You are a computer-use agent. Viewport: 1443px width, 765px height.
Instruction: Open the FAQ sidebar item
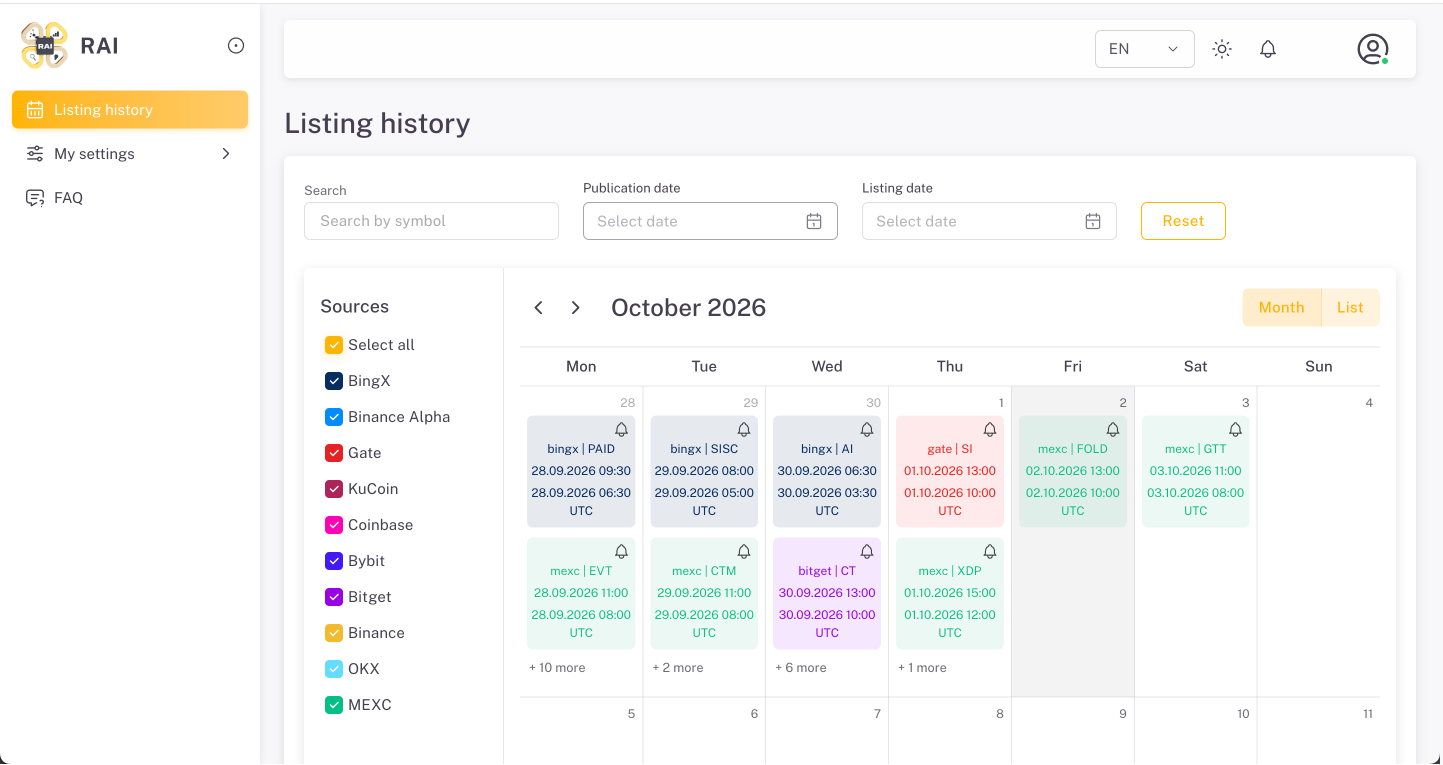pyautogui.click(x=130, y=198)
